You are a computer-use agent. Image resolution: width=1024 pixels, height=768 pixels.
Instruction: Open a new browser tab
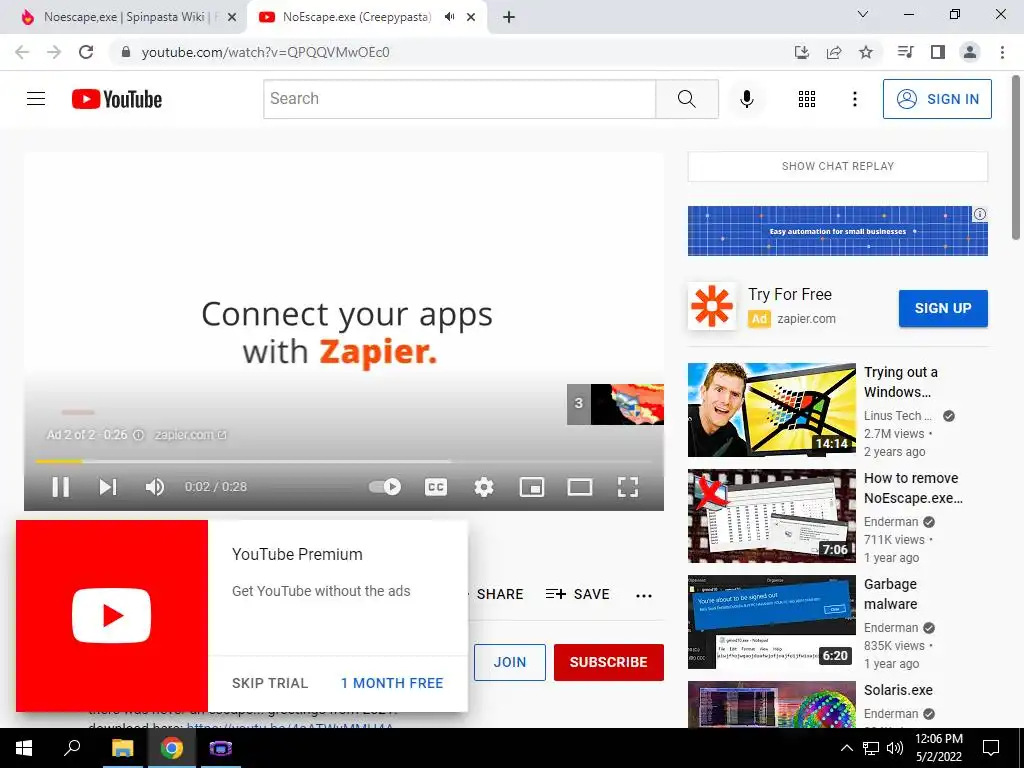click(509, 17)
